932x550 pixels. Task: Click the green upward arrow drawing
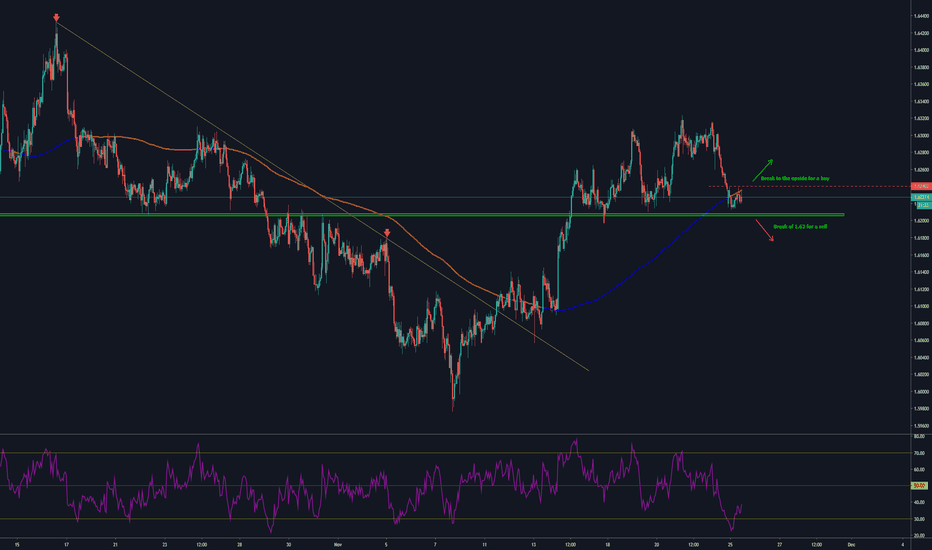(763, 167)
